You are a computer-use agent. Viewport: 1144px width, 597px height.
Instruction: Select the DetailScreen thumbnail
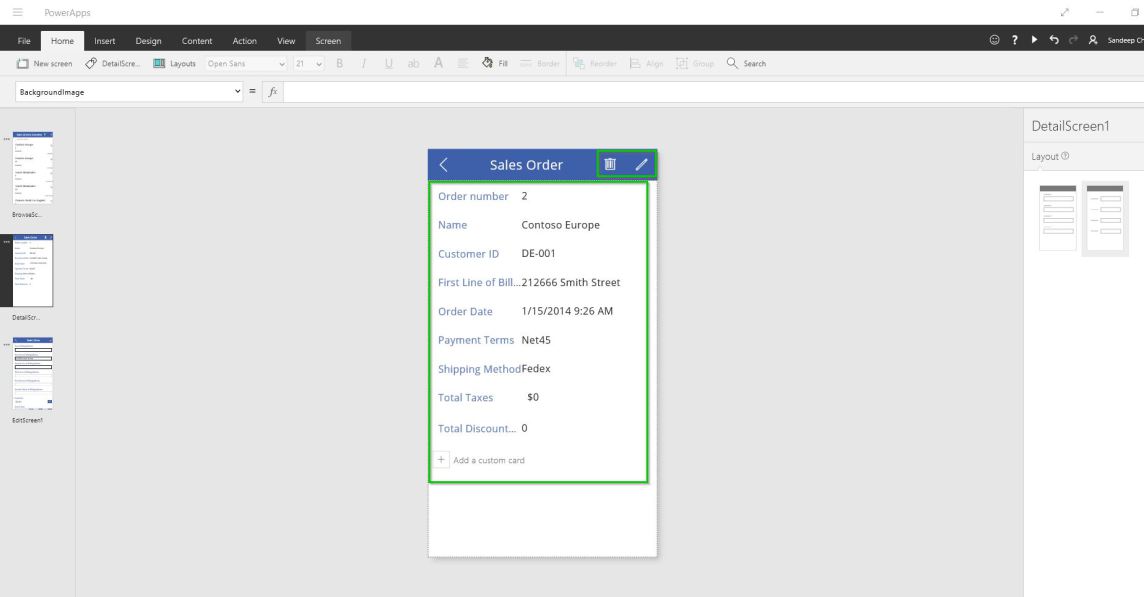point(33,270)
